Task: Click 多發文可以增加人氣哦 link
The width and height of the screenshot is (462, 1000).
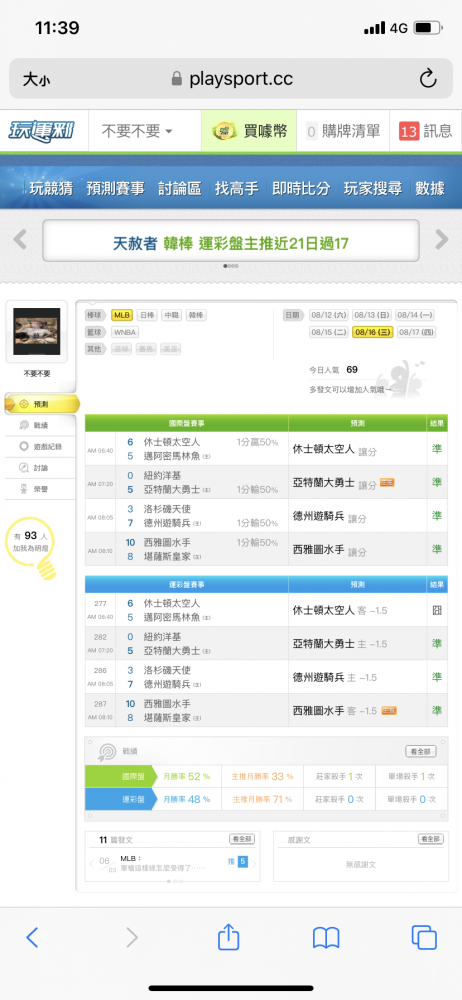Action: (x=350, y=388)
